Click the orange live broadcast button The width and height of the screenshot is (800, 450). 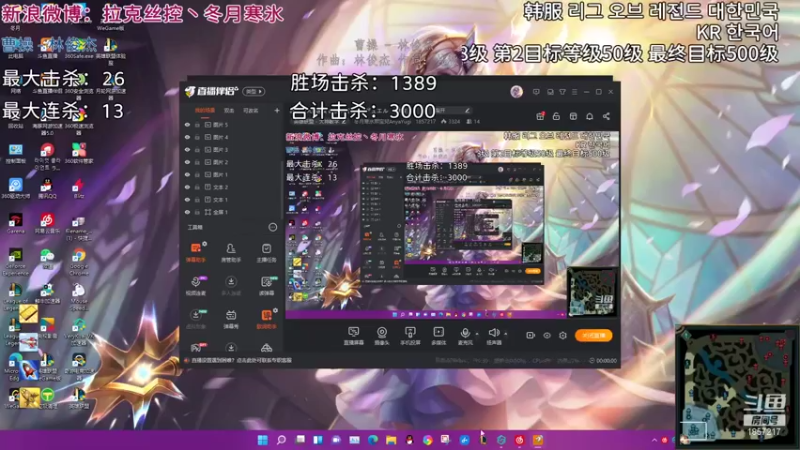click(x=594, y=335)
